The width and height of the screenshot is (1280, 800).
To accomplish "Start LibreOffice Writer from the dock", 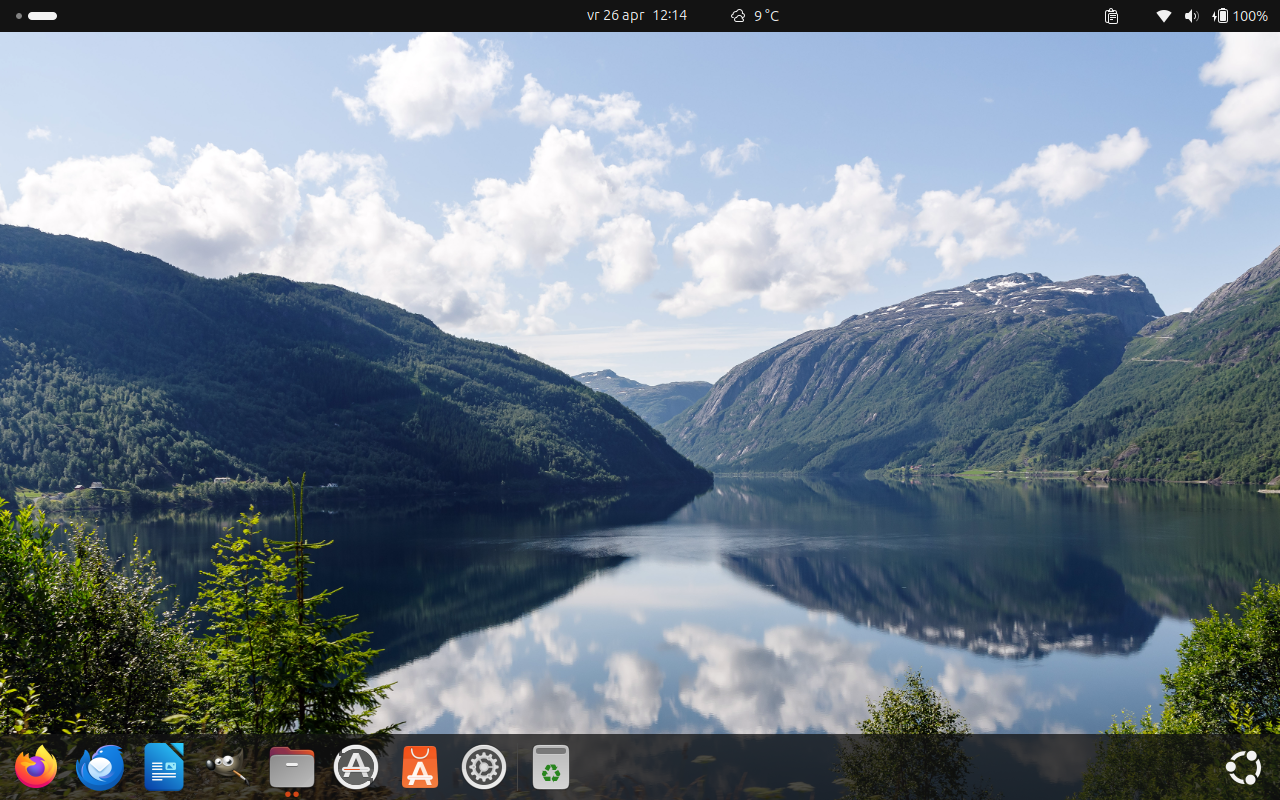I will [x=164, y=768].
